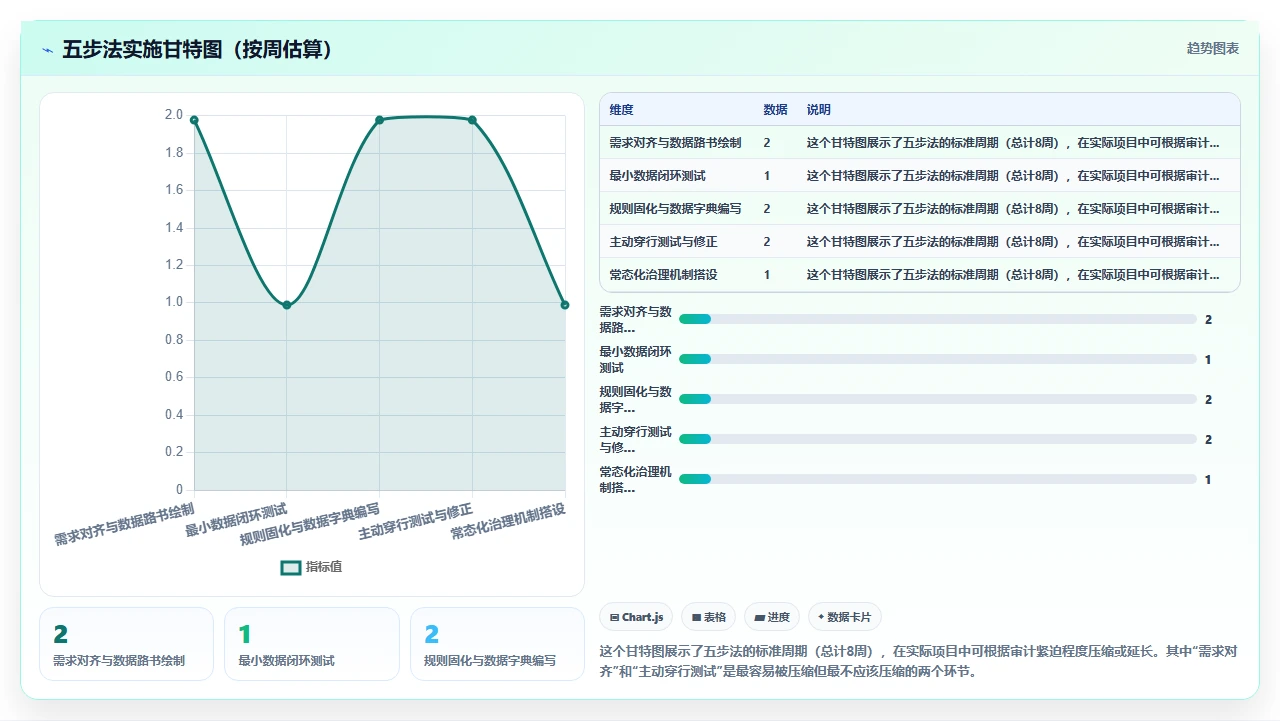
Task: Click chart data point for 需求对齐与数据路书绘制
Action: (194, 120)
